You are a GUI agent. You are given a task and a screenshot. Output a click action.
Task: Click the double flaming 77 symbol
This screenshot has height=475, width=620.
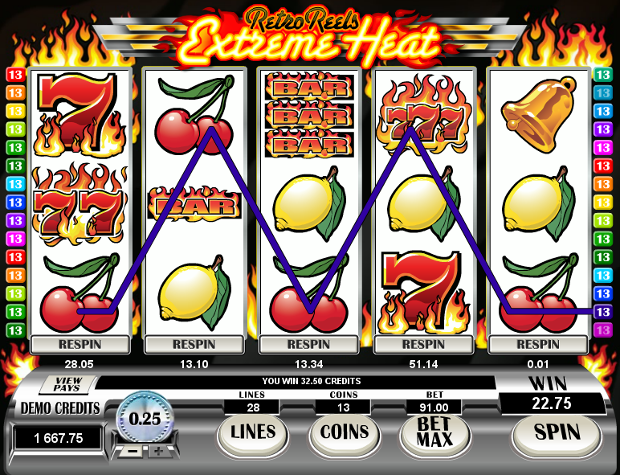tap(79, 204)
